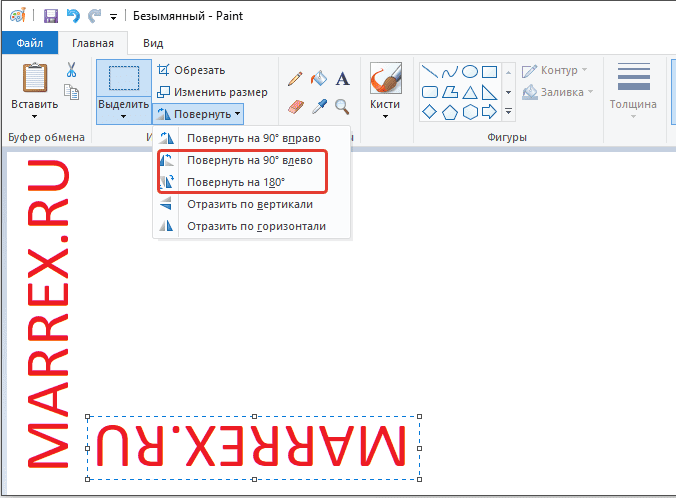This screenshot has width=676, height=498.
Task: Choose Отразить по горизонтали
Action: point(252,226)
